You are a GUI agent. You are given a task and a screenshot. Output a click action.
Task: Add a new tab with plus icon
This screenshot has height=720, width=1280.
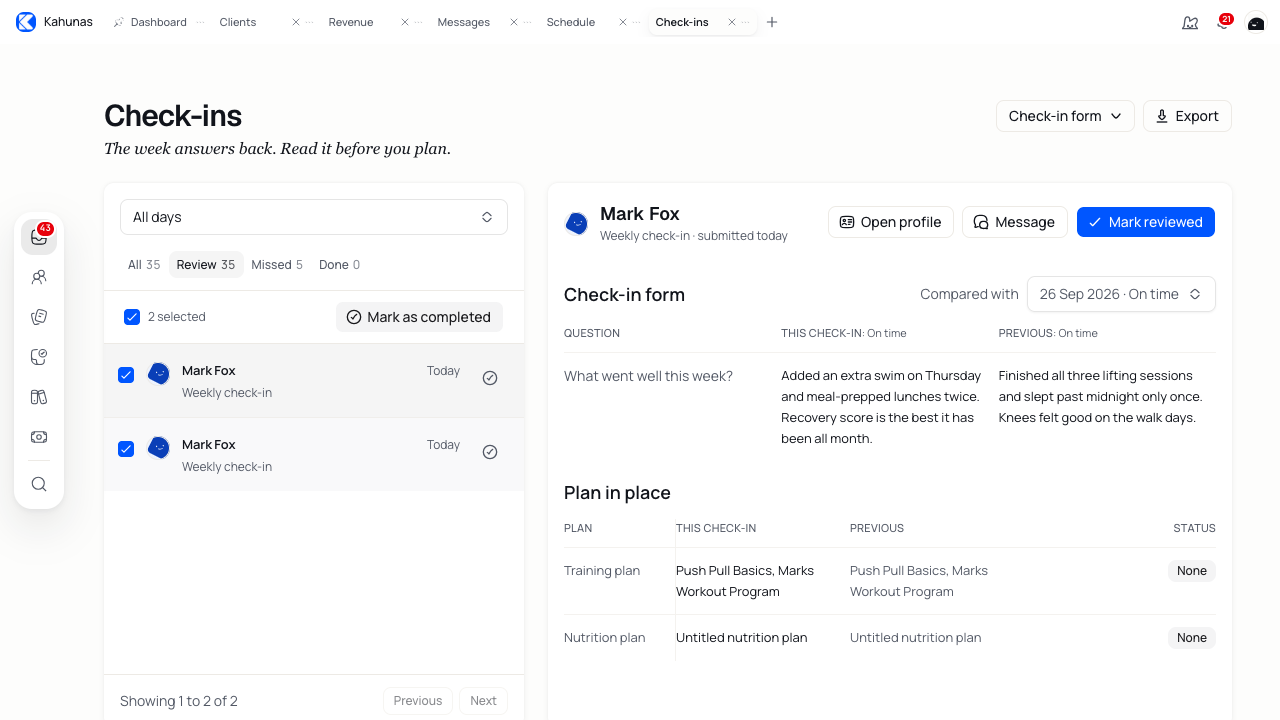(772, 22)
